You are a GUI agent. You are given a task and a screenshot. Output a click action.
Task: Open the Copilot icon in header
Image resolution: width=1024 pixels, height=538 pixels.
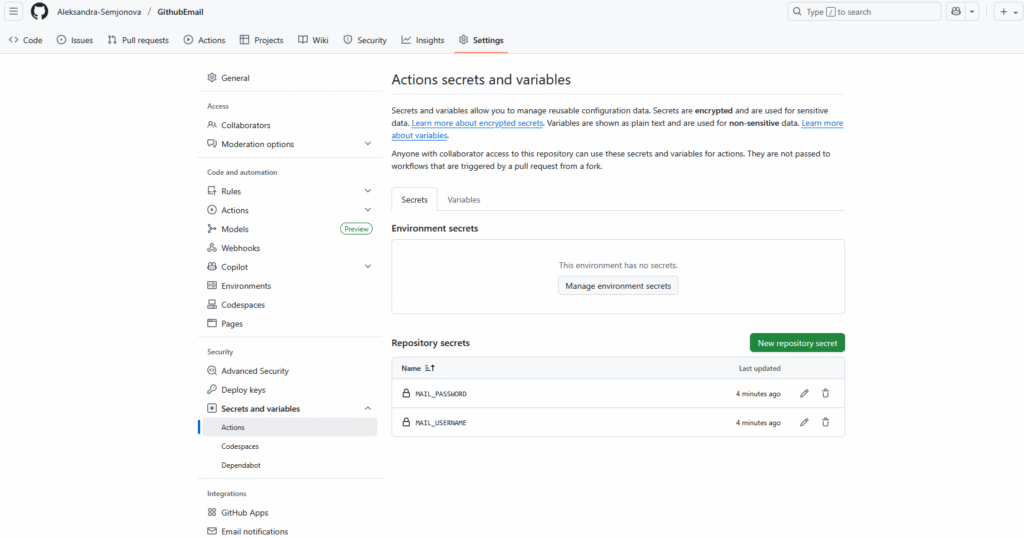click(x=957, y=12)
